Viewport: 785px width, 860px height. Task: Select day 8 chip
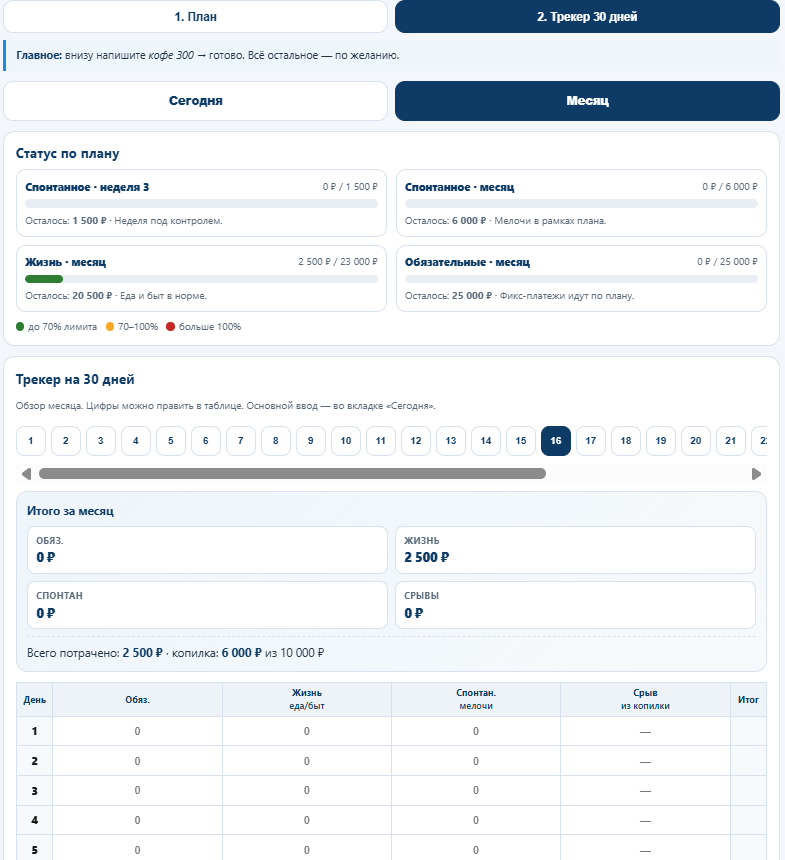pyautogui.click(x=276, y=441)
